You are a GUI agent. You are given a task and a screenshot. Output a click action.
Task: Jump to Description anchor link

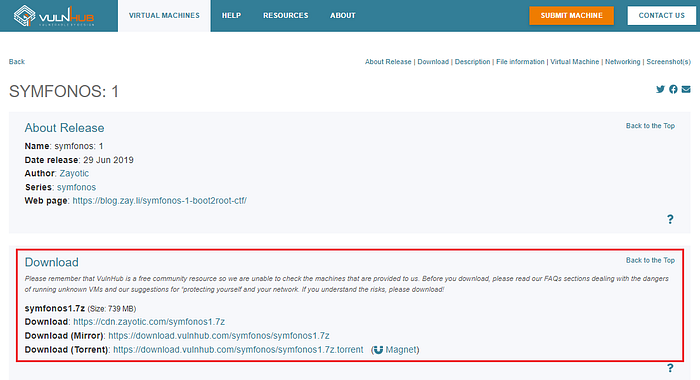click(x=472, y=62)
